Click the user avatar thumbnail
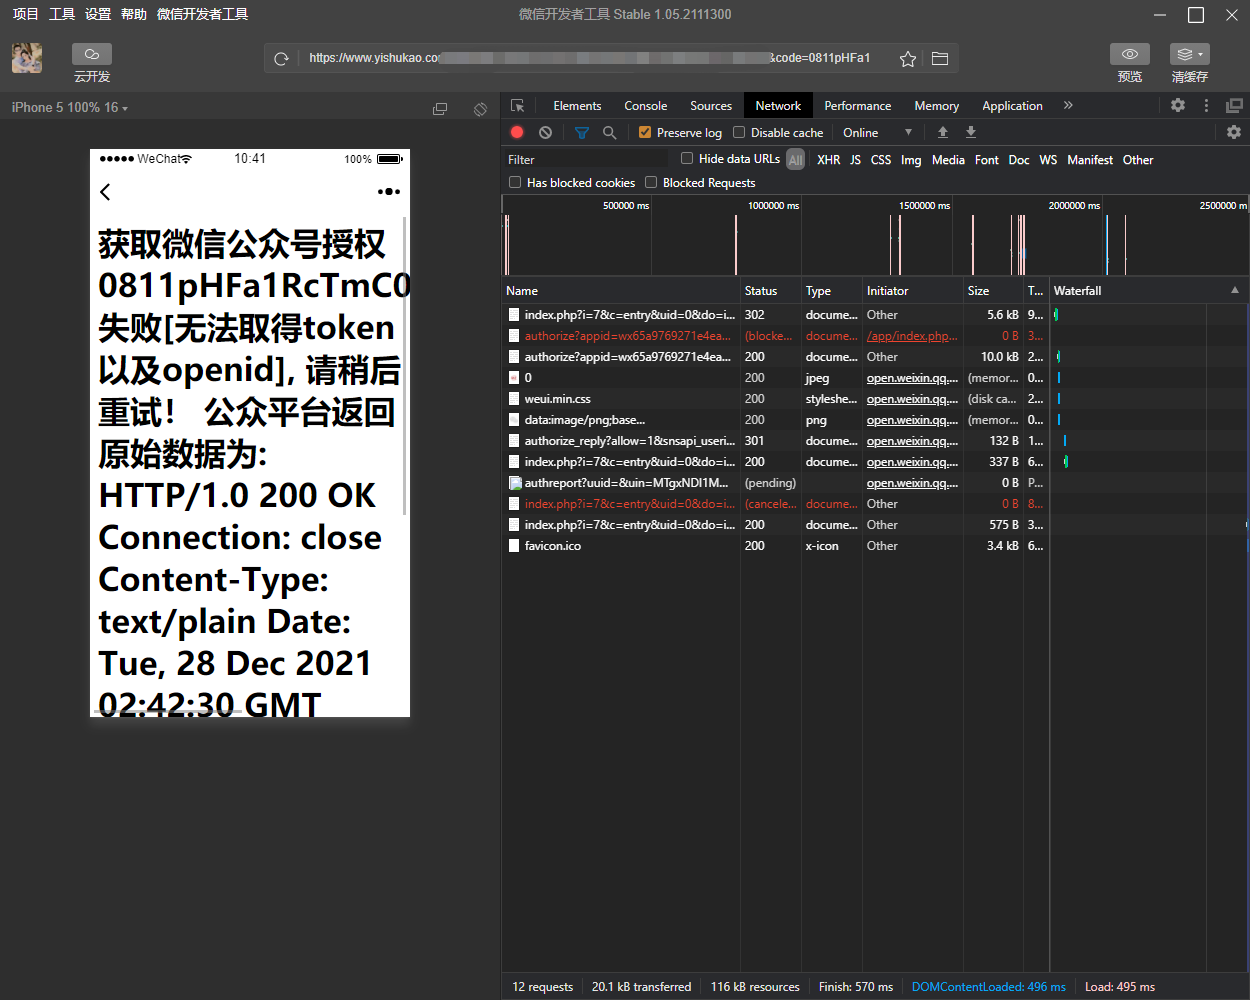This screenshot has height=1000, width=1250. click(27, 58)
